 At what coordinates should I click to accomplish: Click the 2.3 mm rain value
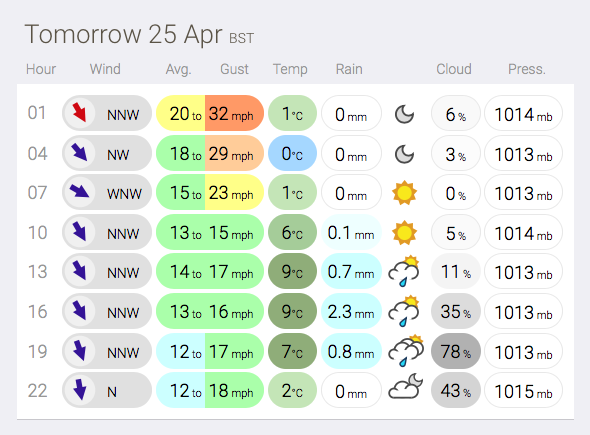click(351, 312)
